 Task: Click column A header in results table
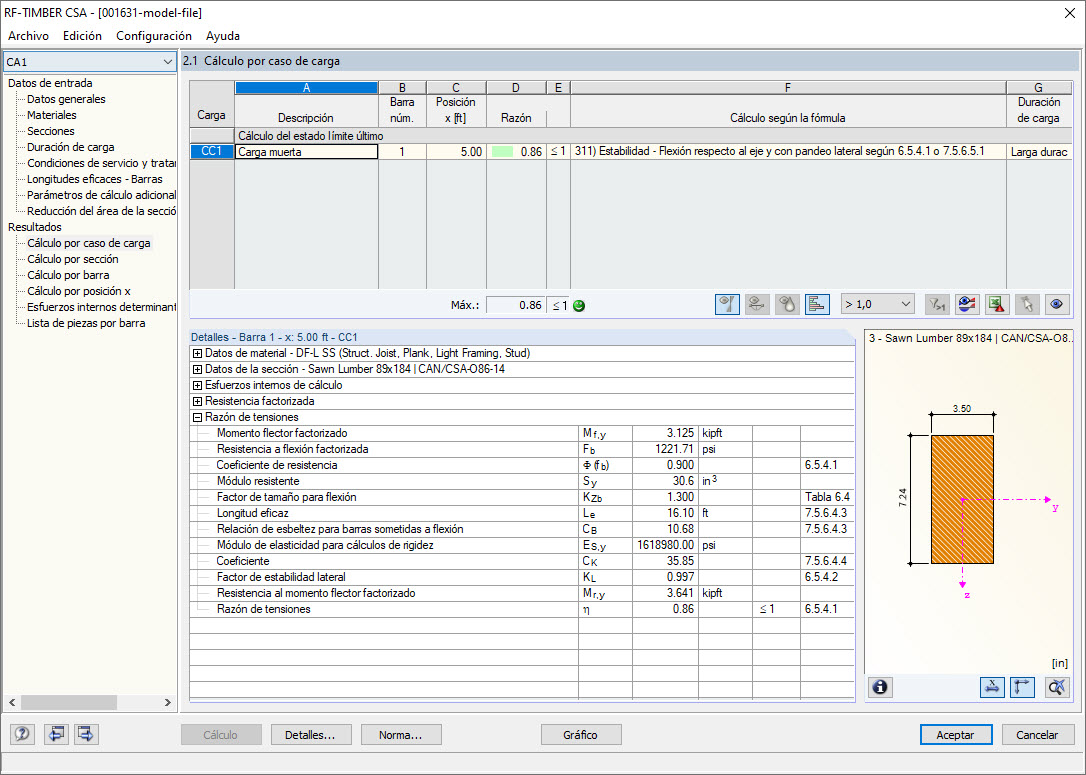point(306,87)
